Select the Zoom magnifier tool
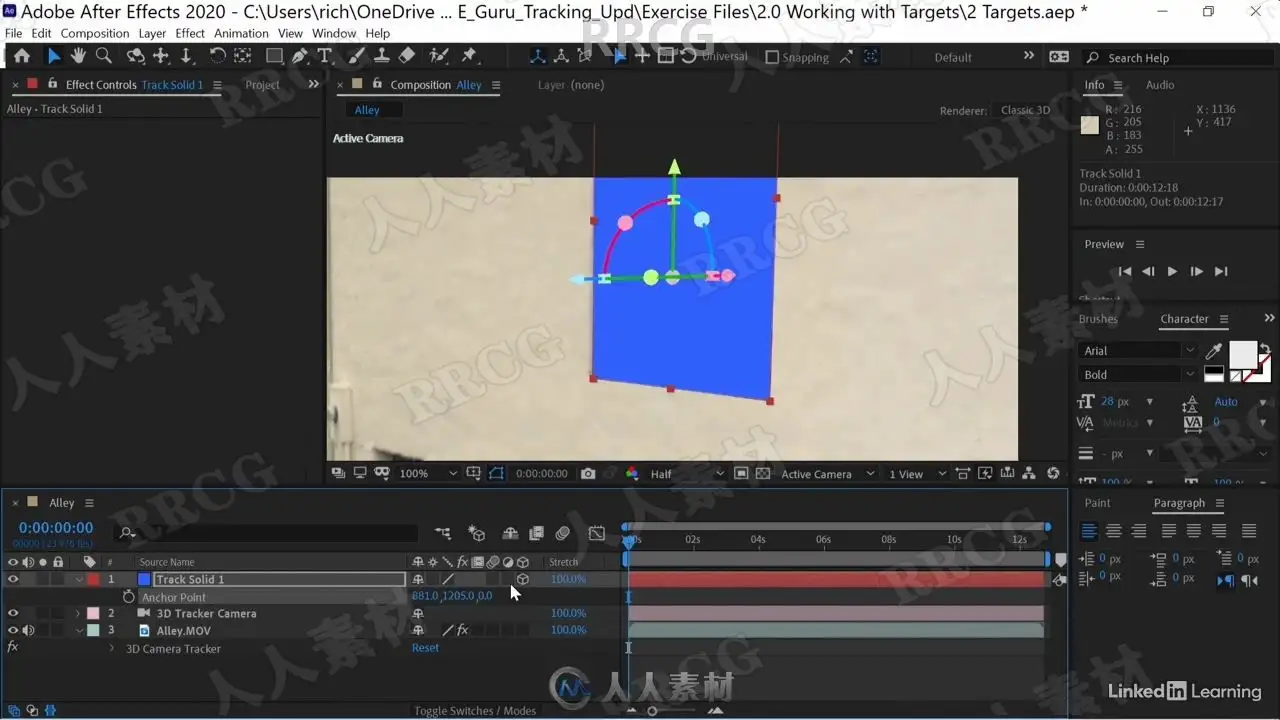Viewport: 1280px width, 720px height. (103, 57)
